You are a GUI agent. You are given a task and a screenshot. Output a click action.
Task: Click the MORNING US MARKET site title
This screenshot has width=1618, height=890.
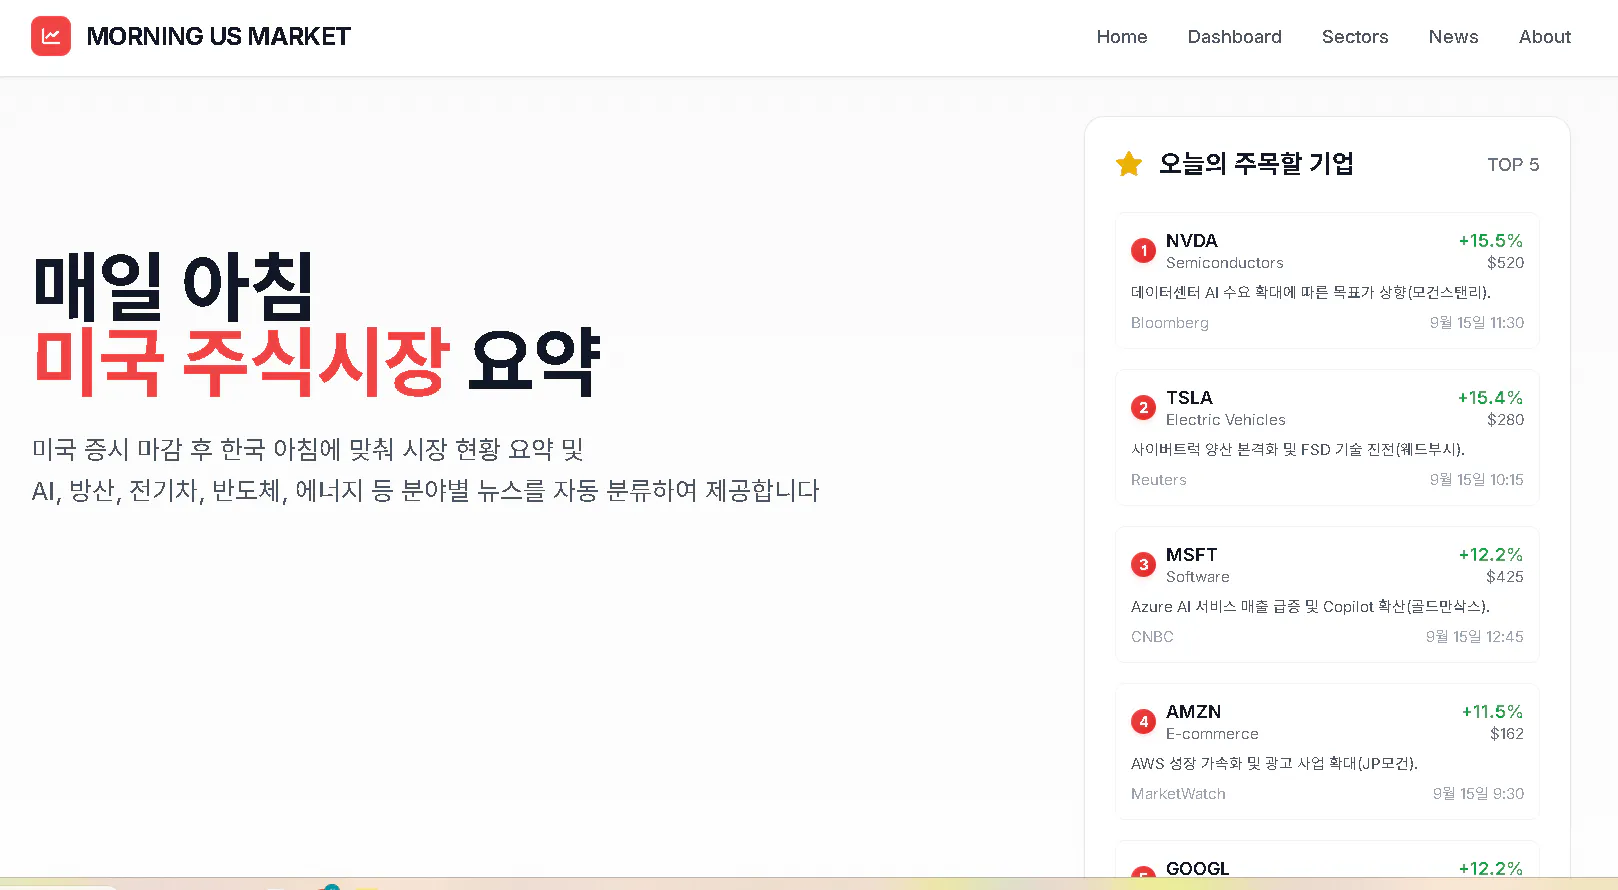pyautogui.click(x=218, y=36)
